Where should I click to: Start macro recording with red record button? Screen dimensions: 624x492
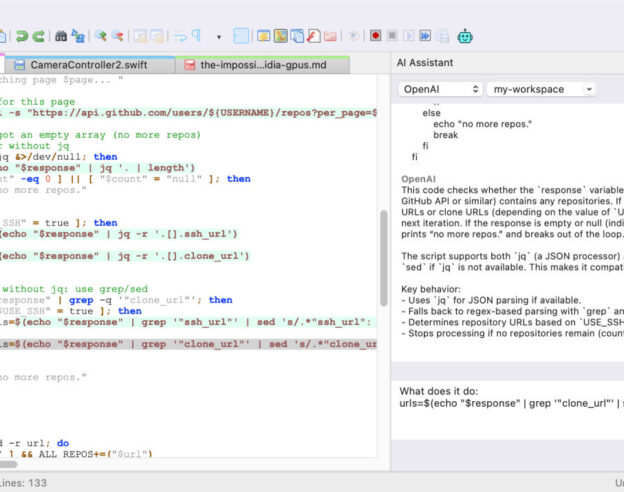(x=375, y=36)
